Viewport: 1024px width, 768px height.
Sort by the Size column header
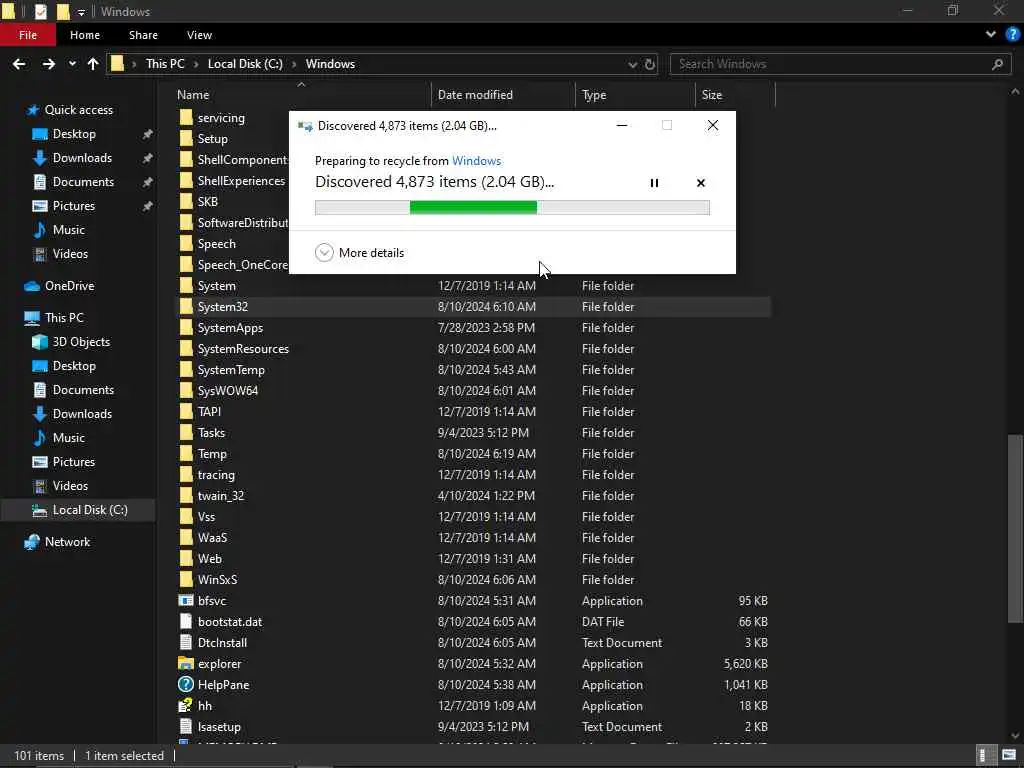(x=712, y=95)
